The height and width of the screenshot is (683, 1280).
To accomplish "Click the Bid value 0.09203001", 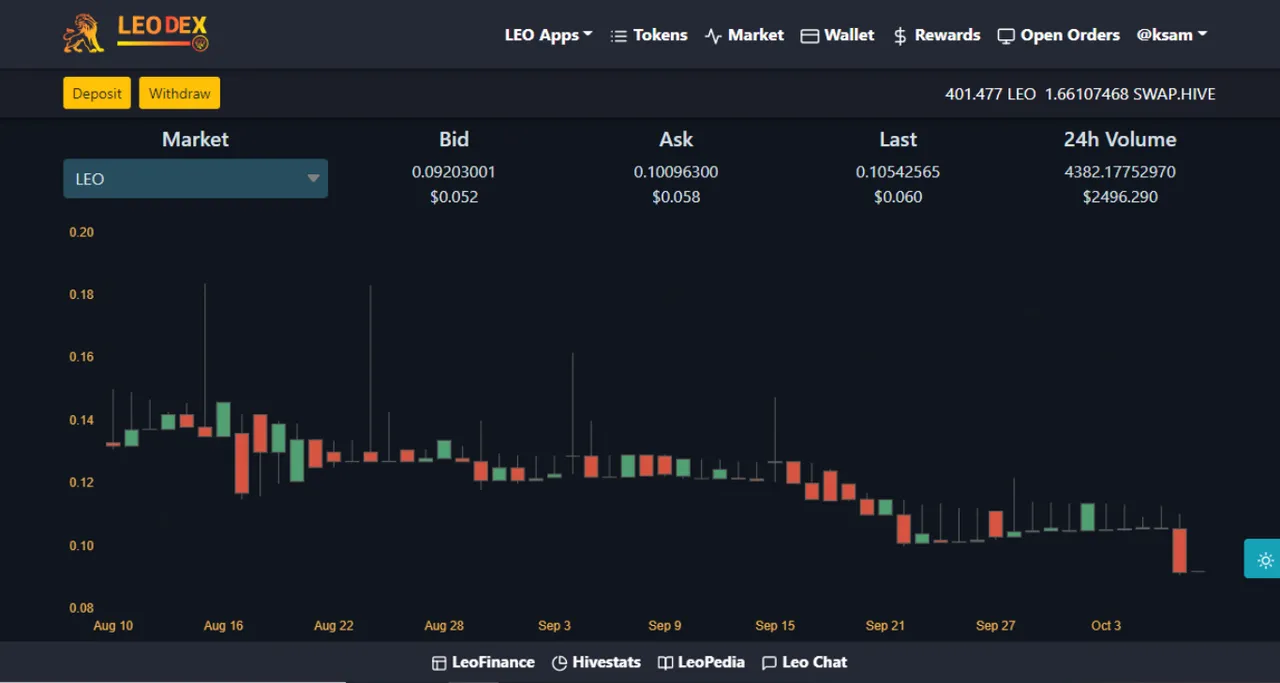I will coord(454,172).
